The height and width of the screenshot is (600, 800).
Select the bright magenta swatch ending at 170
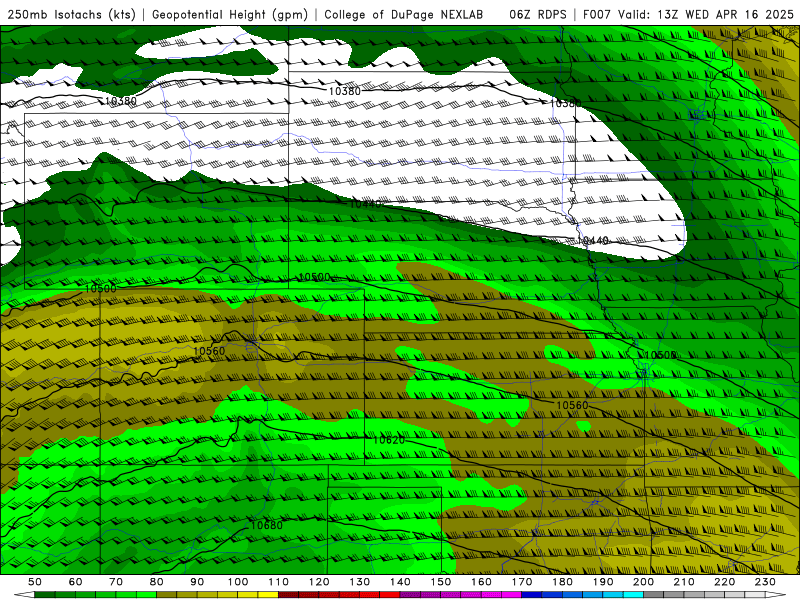click(x=511, y=594)
